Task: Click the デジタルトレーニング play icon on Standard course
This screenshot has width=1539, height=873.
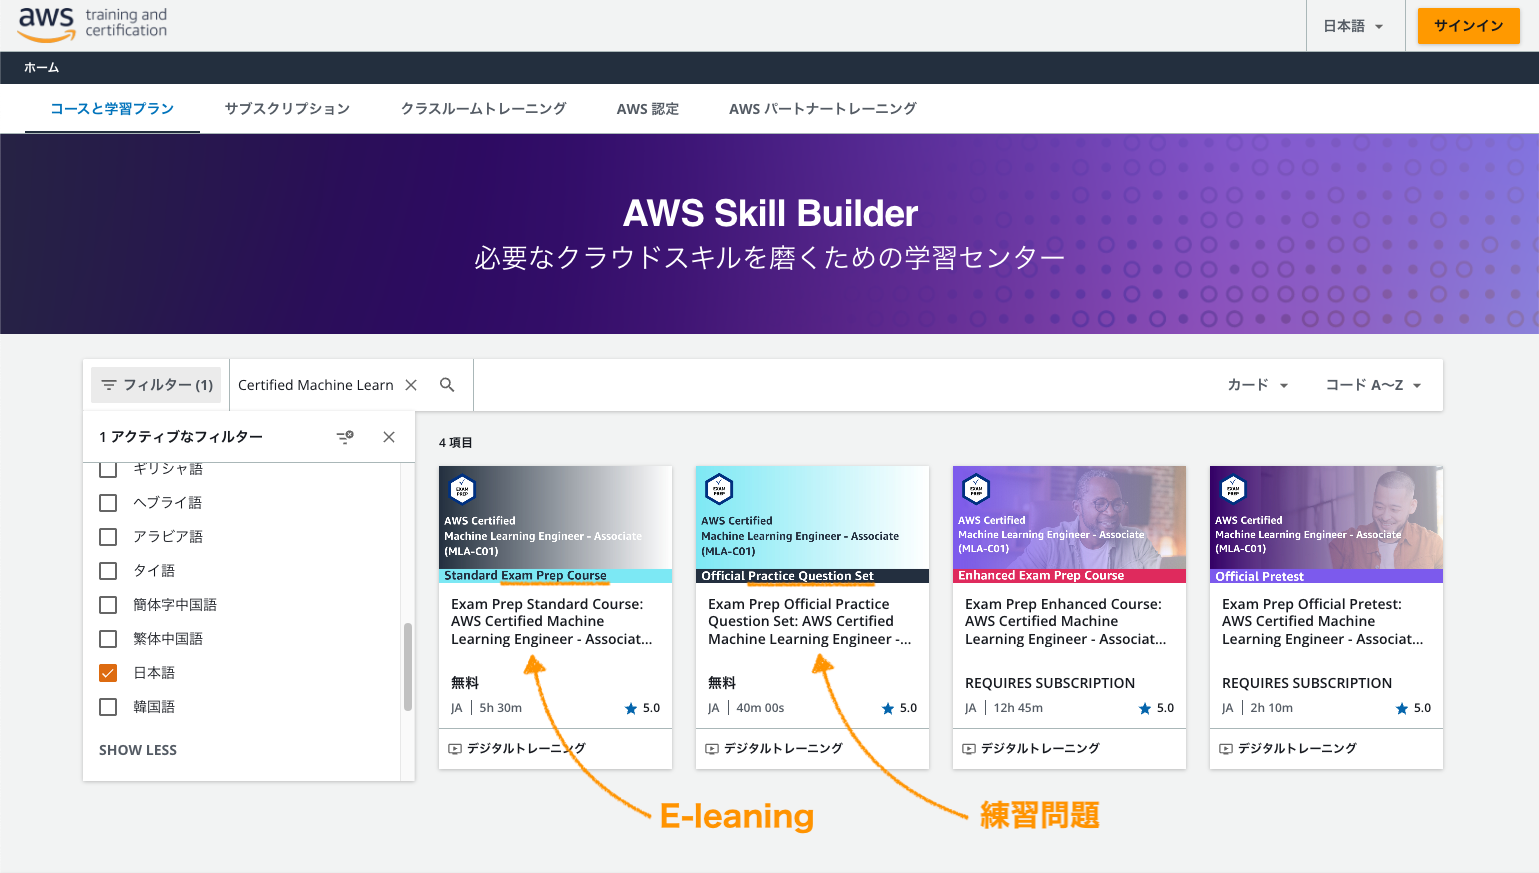Action: coord(456,748)
